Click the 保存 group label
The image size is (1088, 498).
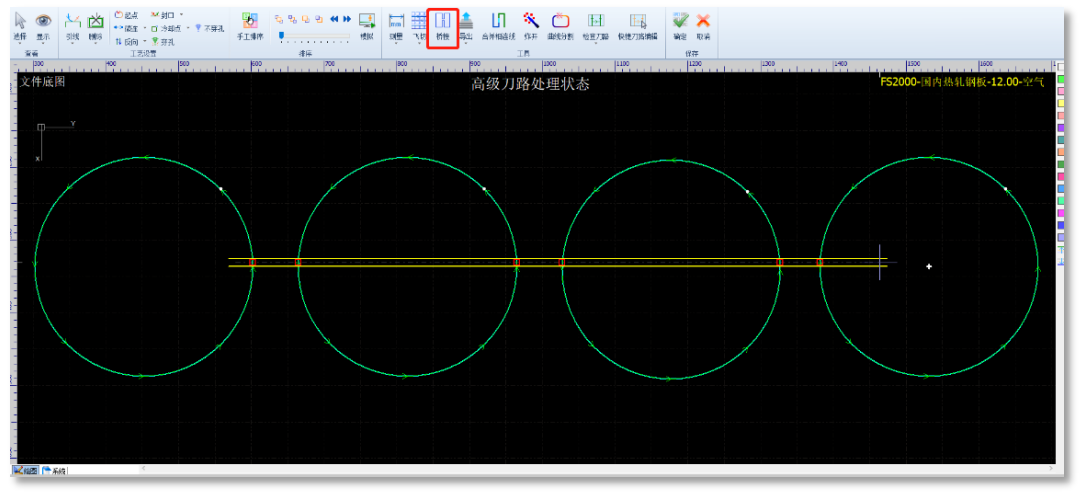point(691,53)
